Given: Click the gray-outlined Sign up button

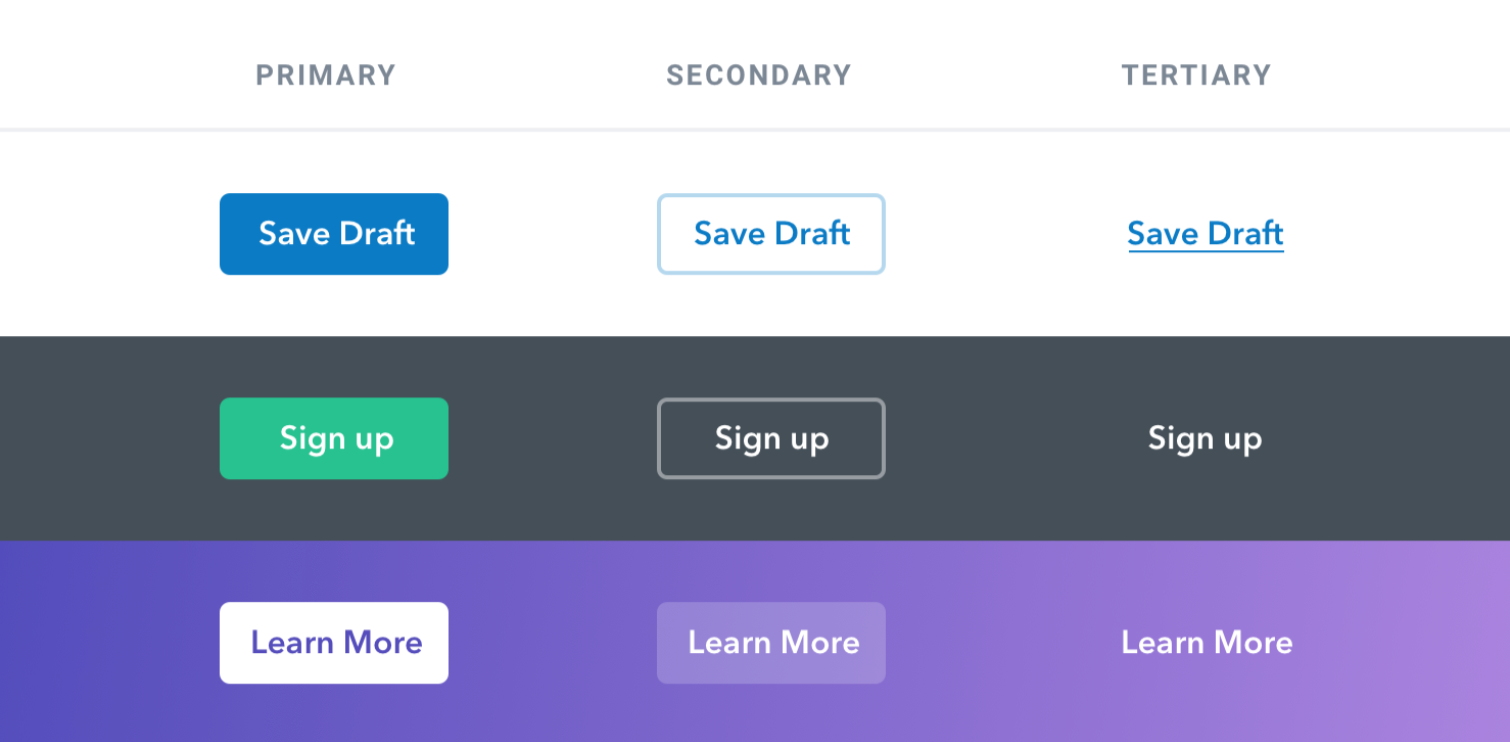Looking at the screenshot, I should tap(771, 439).
